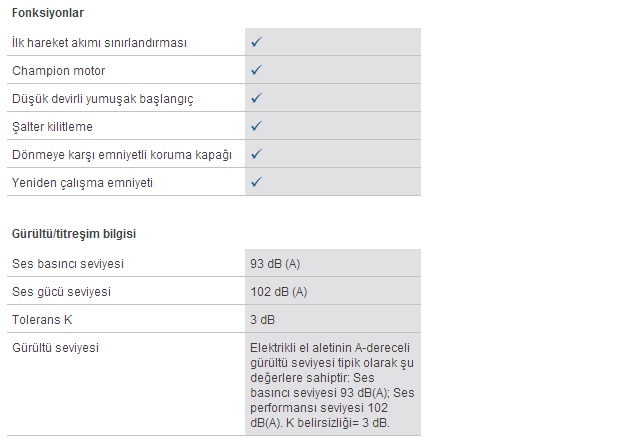This screenshot has width=617, height=442.
Task: Click the 102 dB (A) value
Action: (279, 292)
